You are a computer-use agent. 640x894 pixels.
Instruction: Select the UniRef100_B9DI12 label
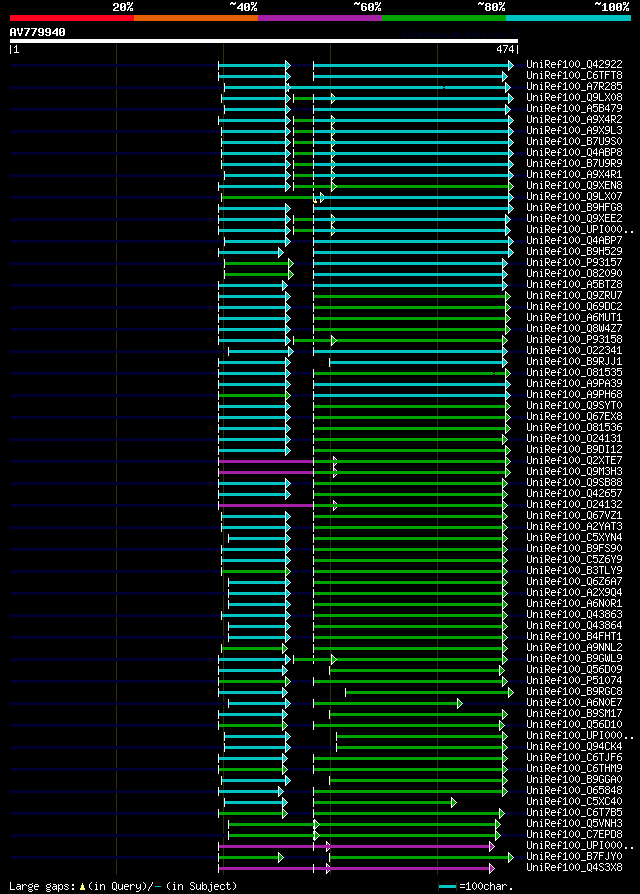pyautogui.click(x=574, y=450)
